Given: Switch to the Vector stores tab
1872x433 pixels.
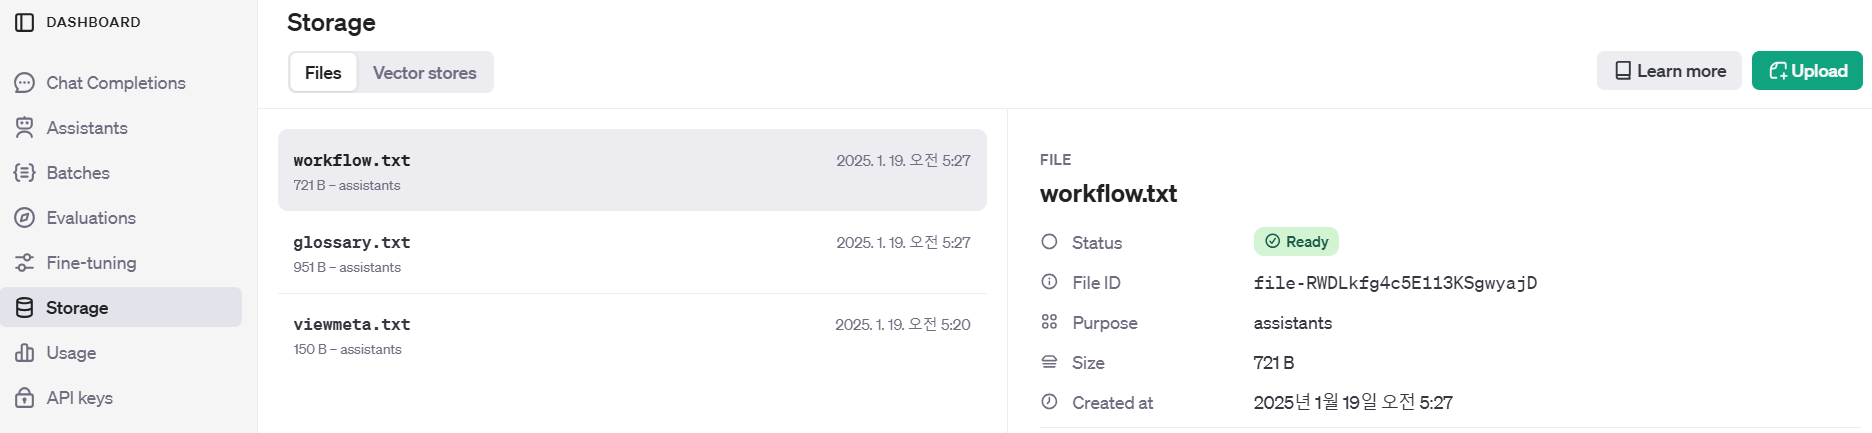Looking at the screenshot, I should coord(424,73).
